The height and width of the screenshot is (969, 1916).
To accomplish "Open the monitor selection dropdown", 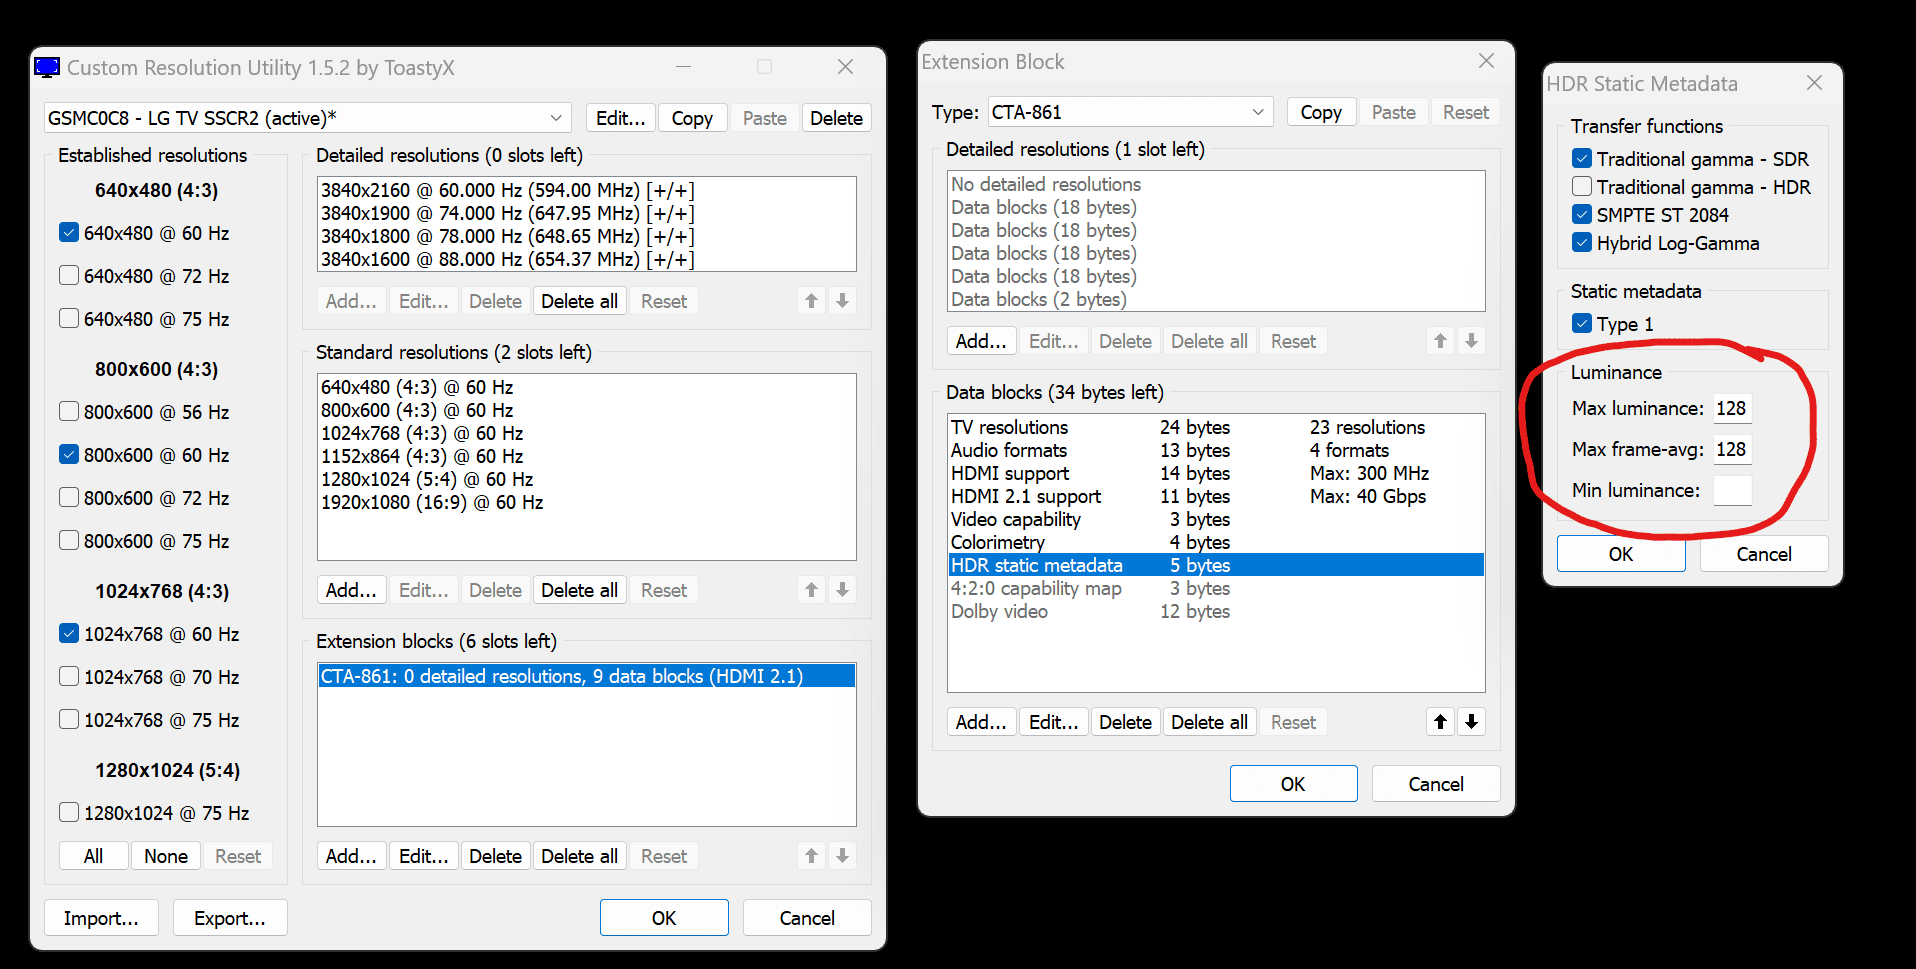I will click(308, 118).
